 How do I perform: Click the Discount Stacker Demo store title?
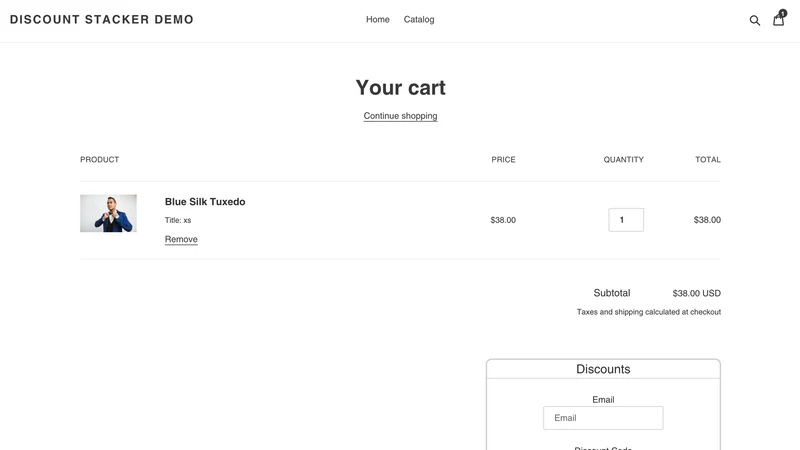click(102, 19)
